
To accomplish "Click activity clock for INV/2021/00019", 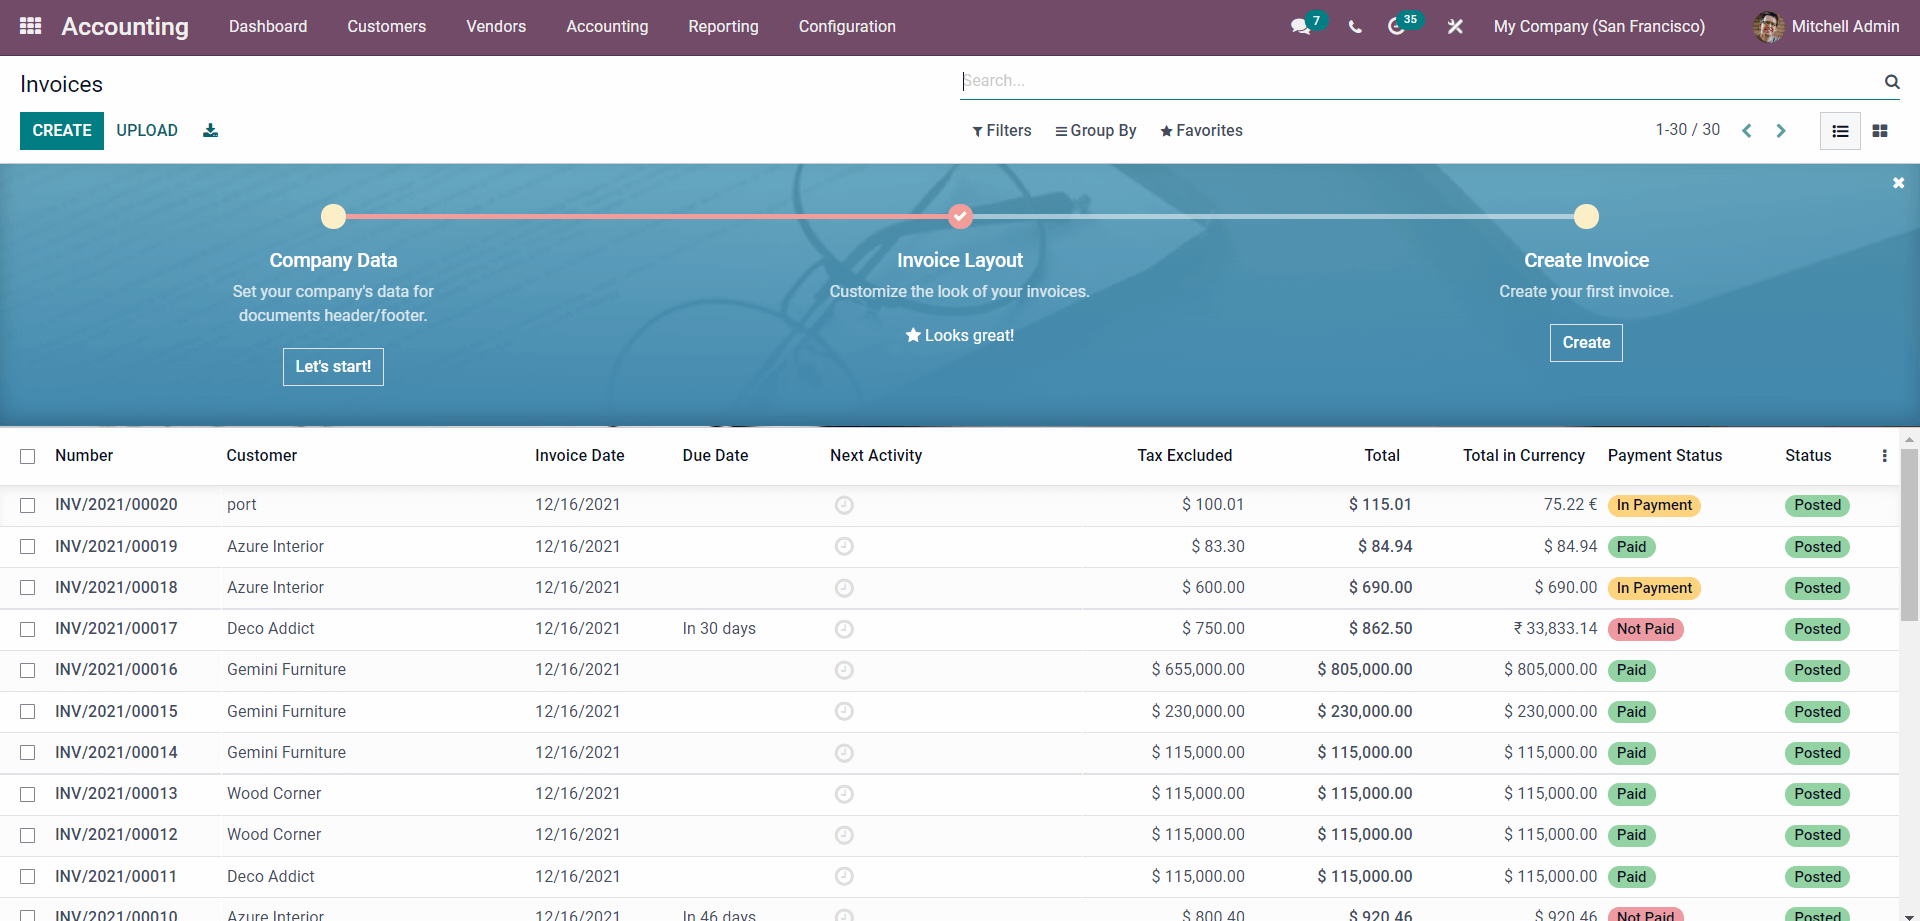I will pyautogui.click(x=844, y=546).
